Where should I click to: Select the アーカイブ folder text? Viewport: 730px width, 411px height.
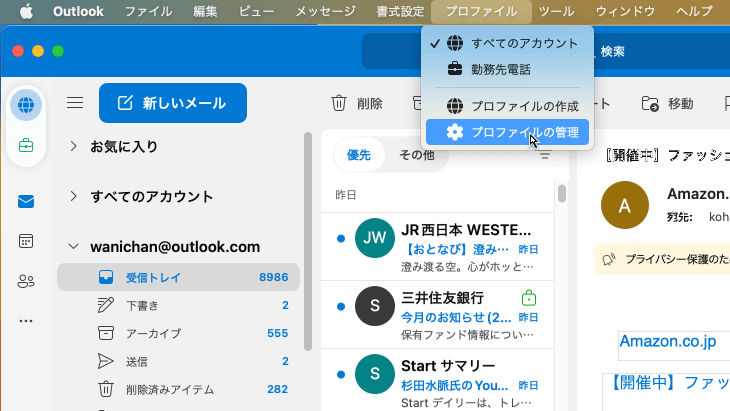153,333
